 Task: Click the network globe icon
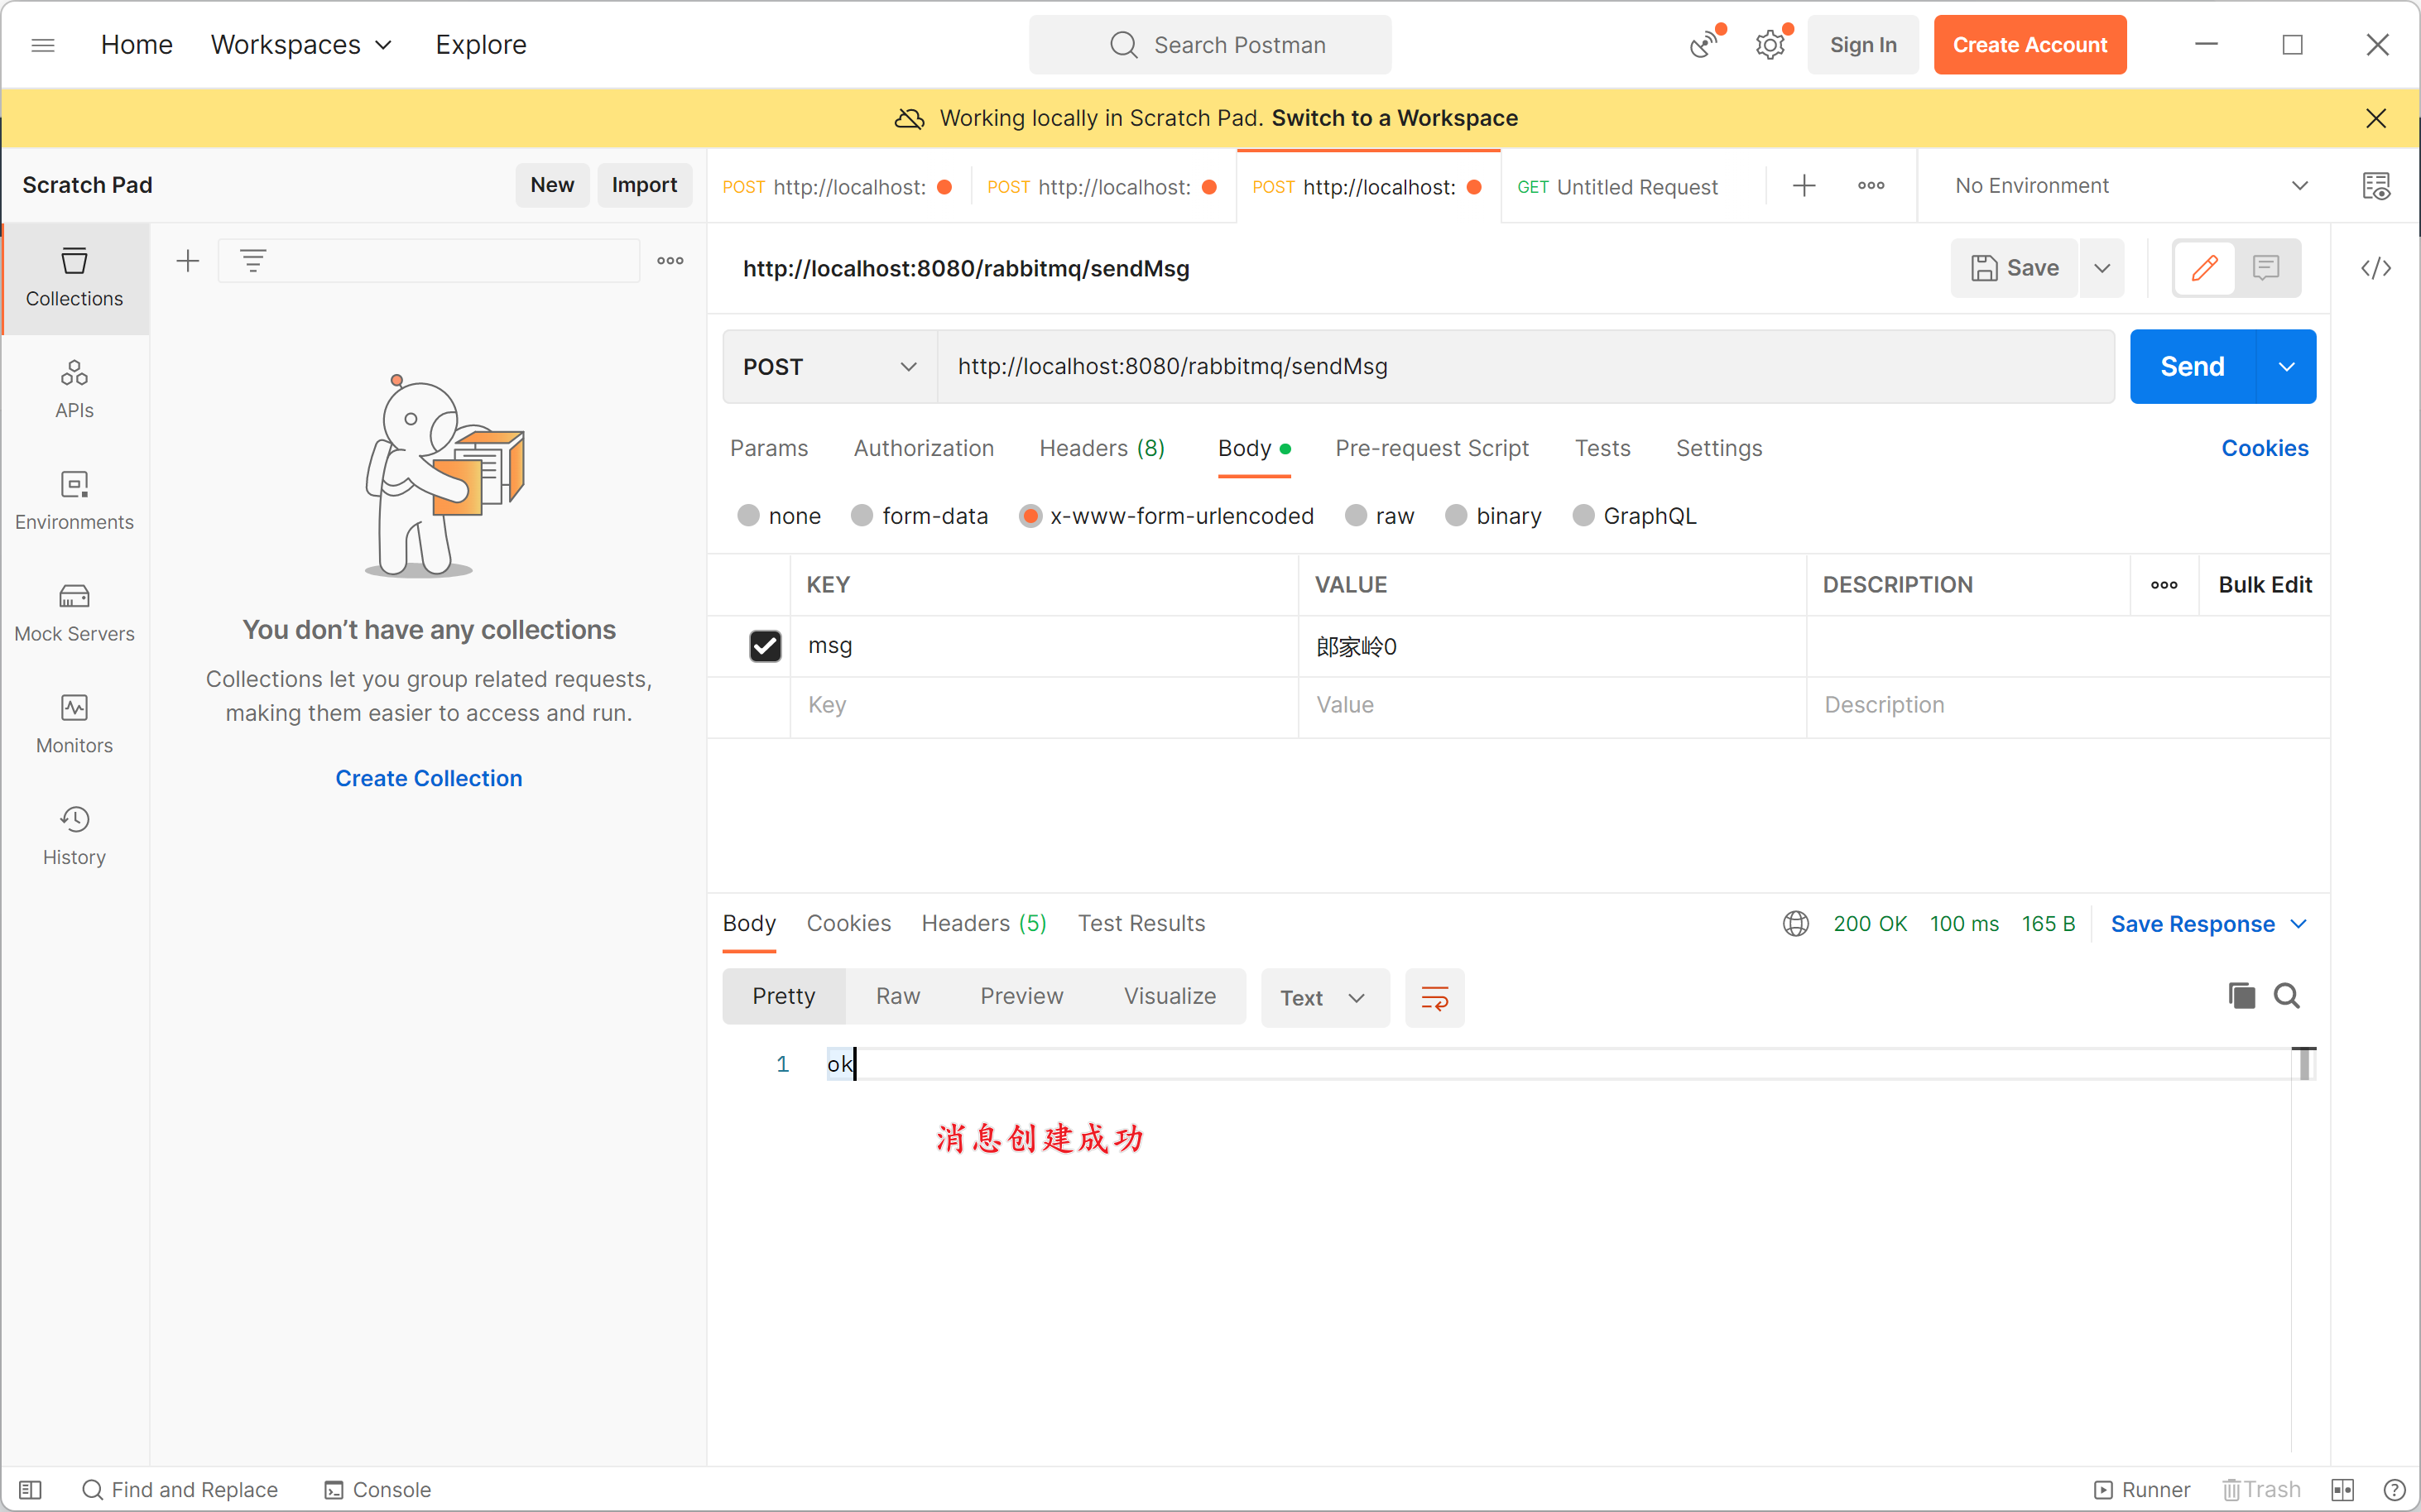point(1796,923)
